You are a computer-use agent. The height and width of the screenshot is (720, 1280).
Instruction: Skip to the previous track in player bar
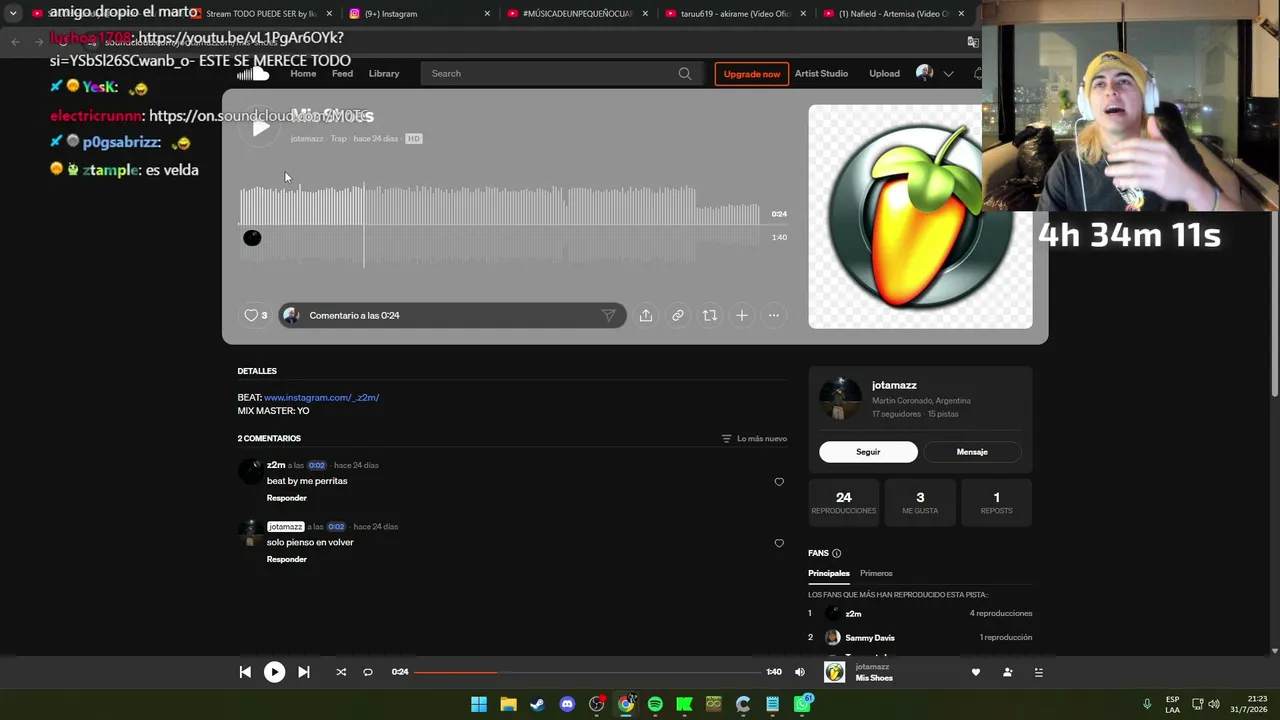tap(245, 672)
